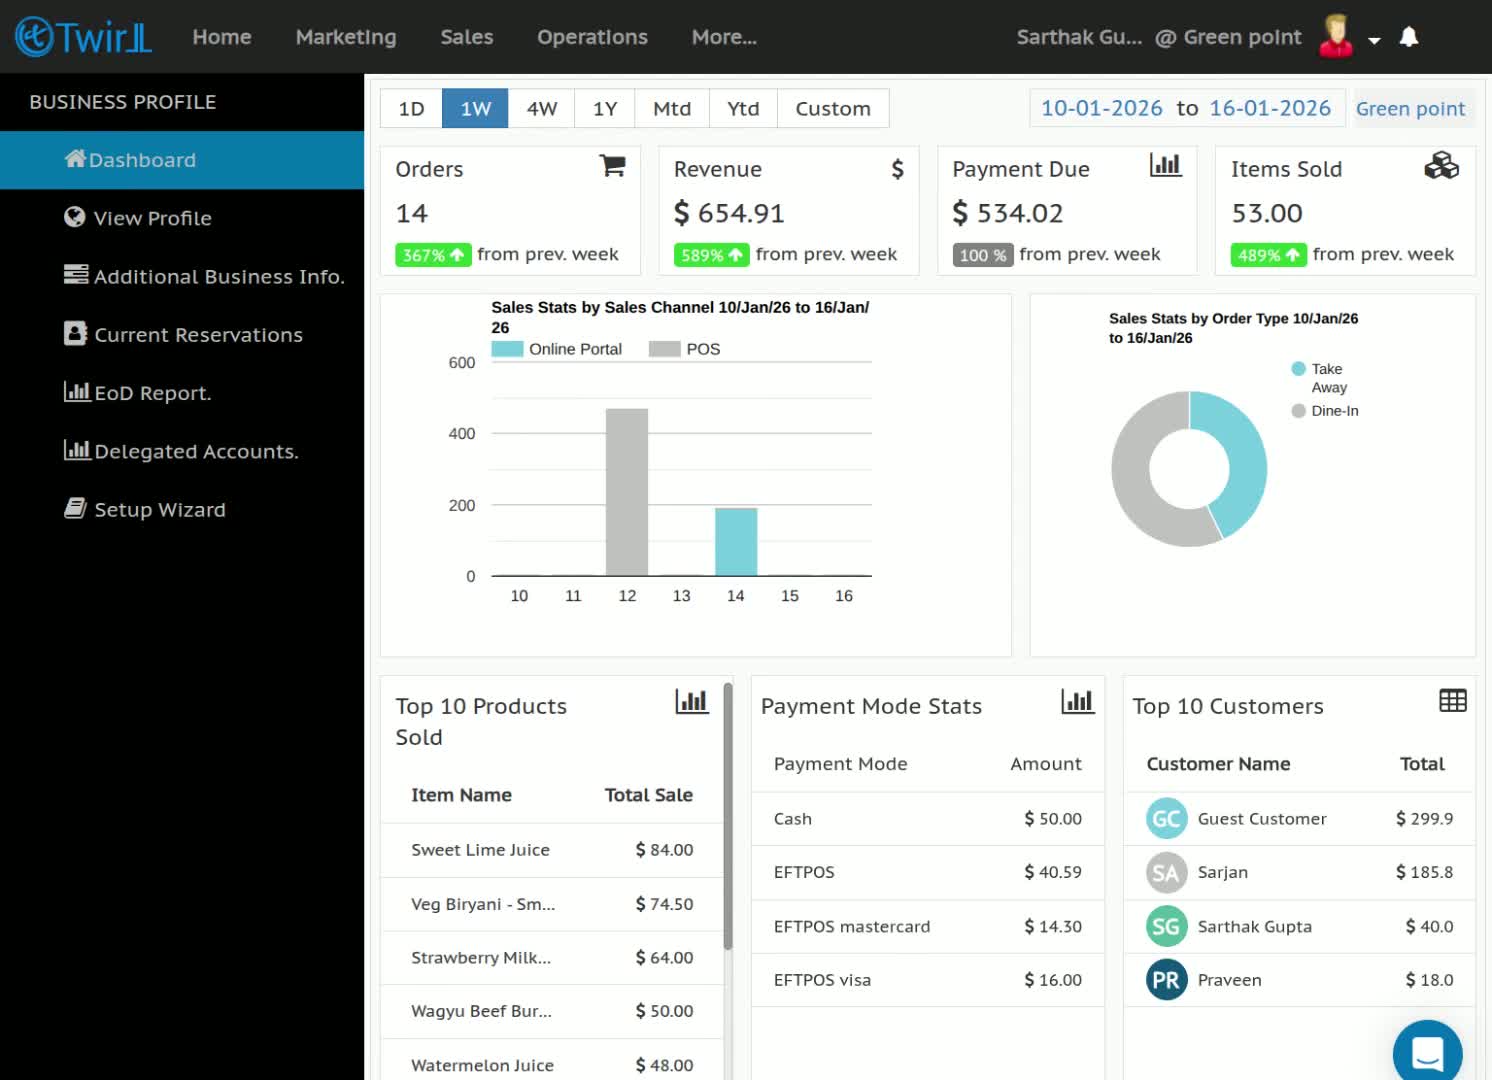This screenshot has width=1492, height=1080.
Task: Click the View Profile globe icon
Action: click(75, 217)
